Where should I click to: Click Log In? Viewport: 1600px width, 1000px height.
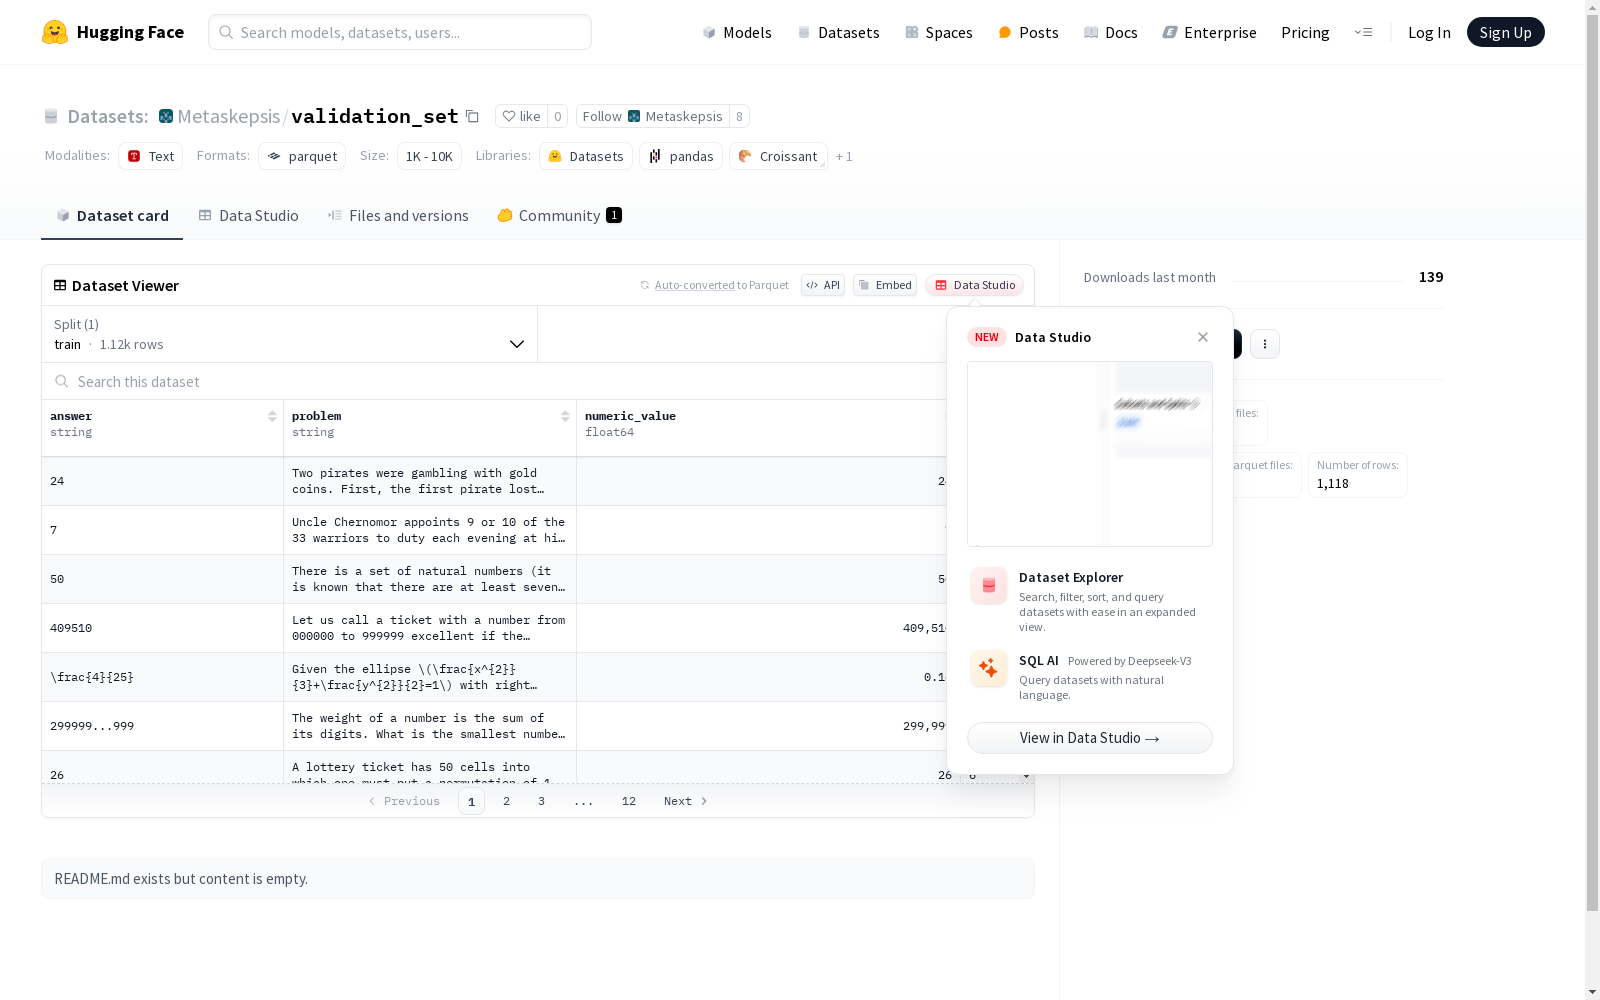pyautogui.click(x=1429, y=32)
